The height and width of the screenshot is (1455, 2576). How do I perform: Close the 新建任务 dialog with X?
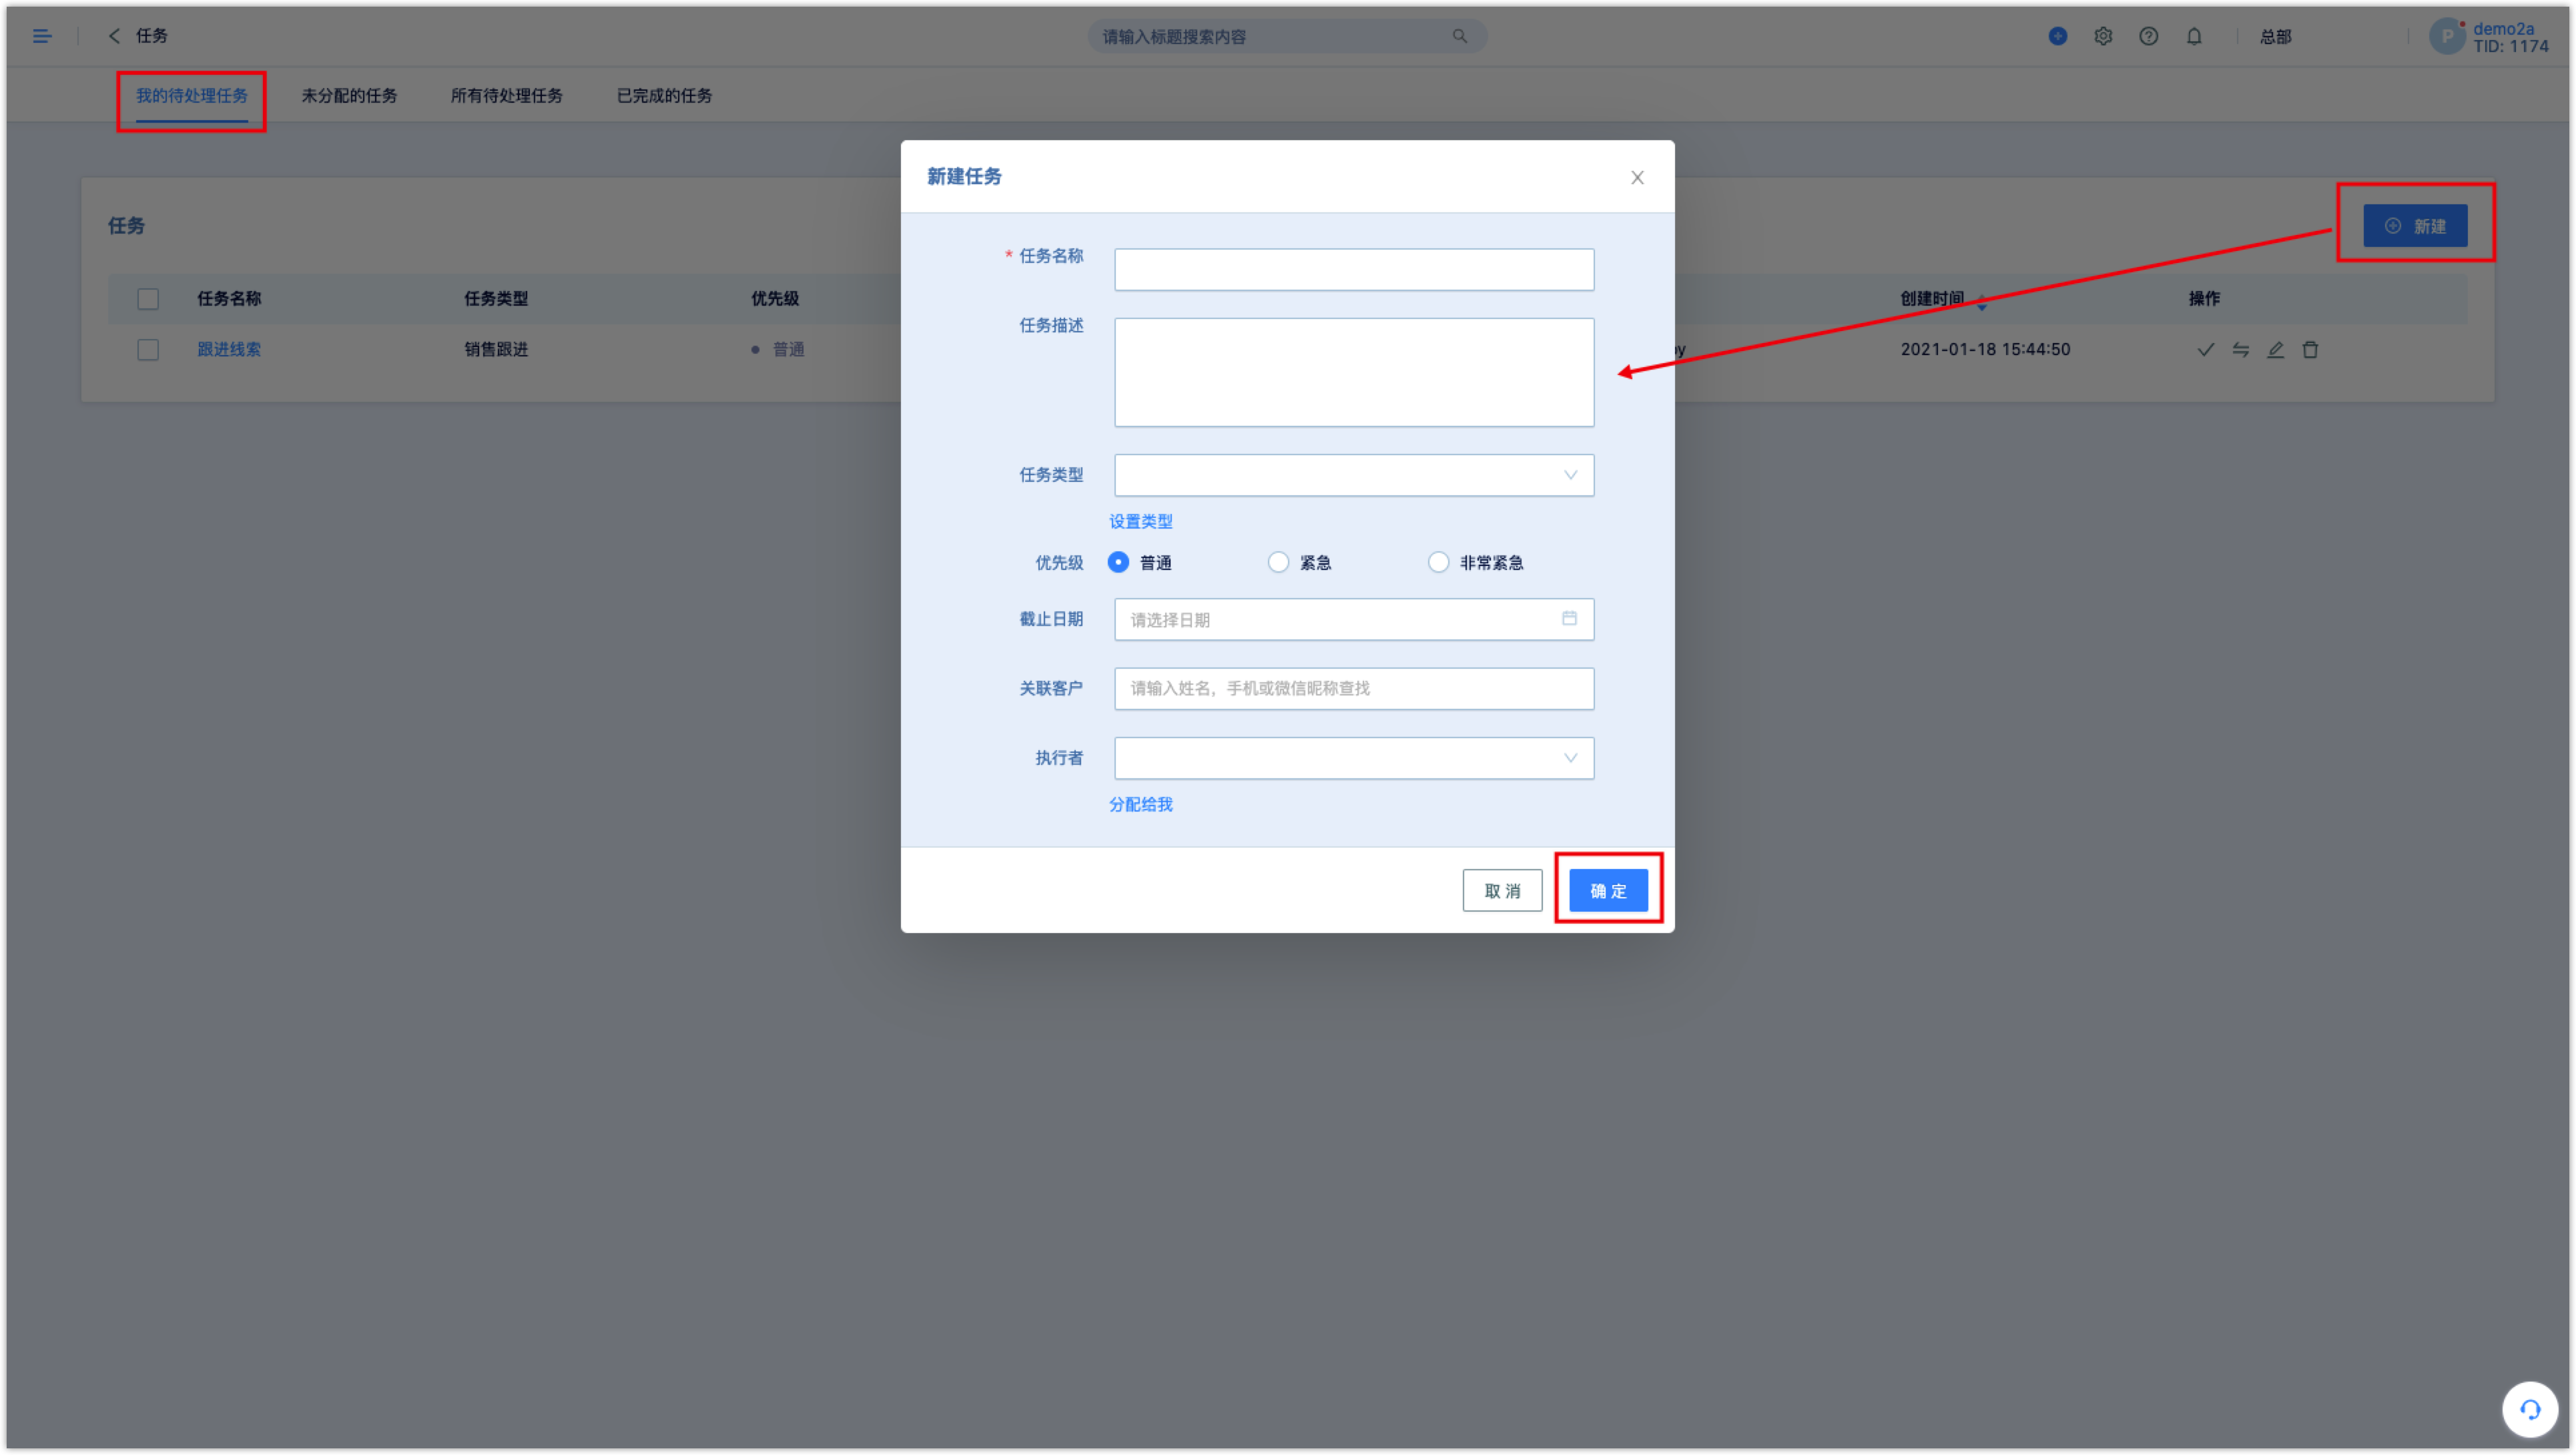[x=1637, y=177]
